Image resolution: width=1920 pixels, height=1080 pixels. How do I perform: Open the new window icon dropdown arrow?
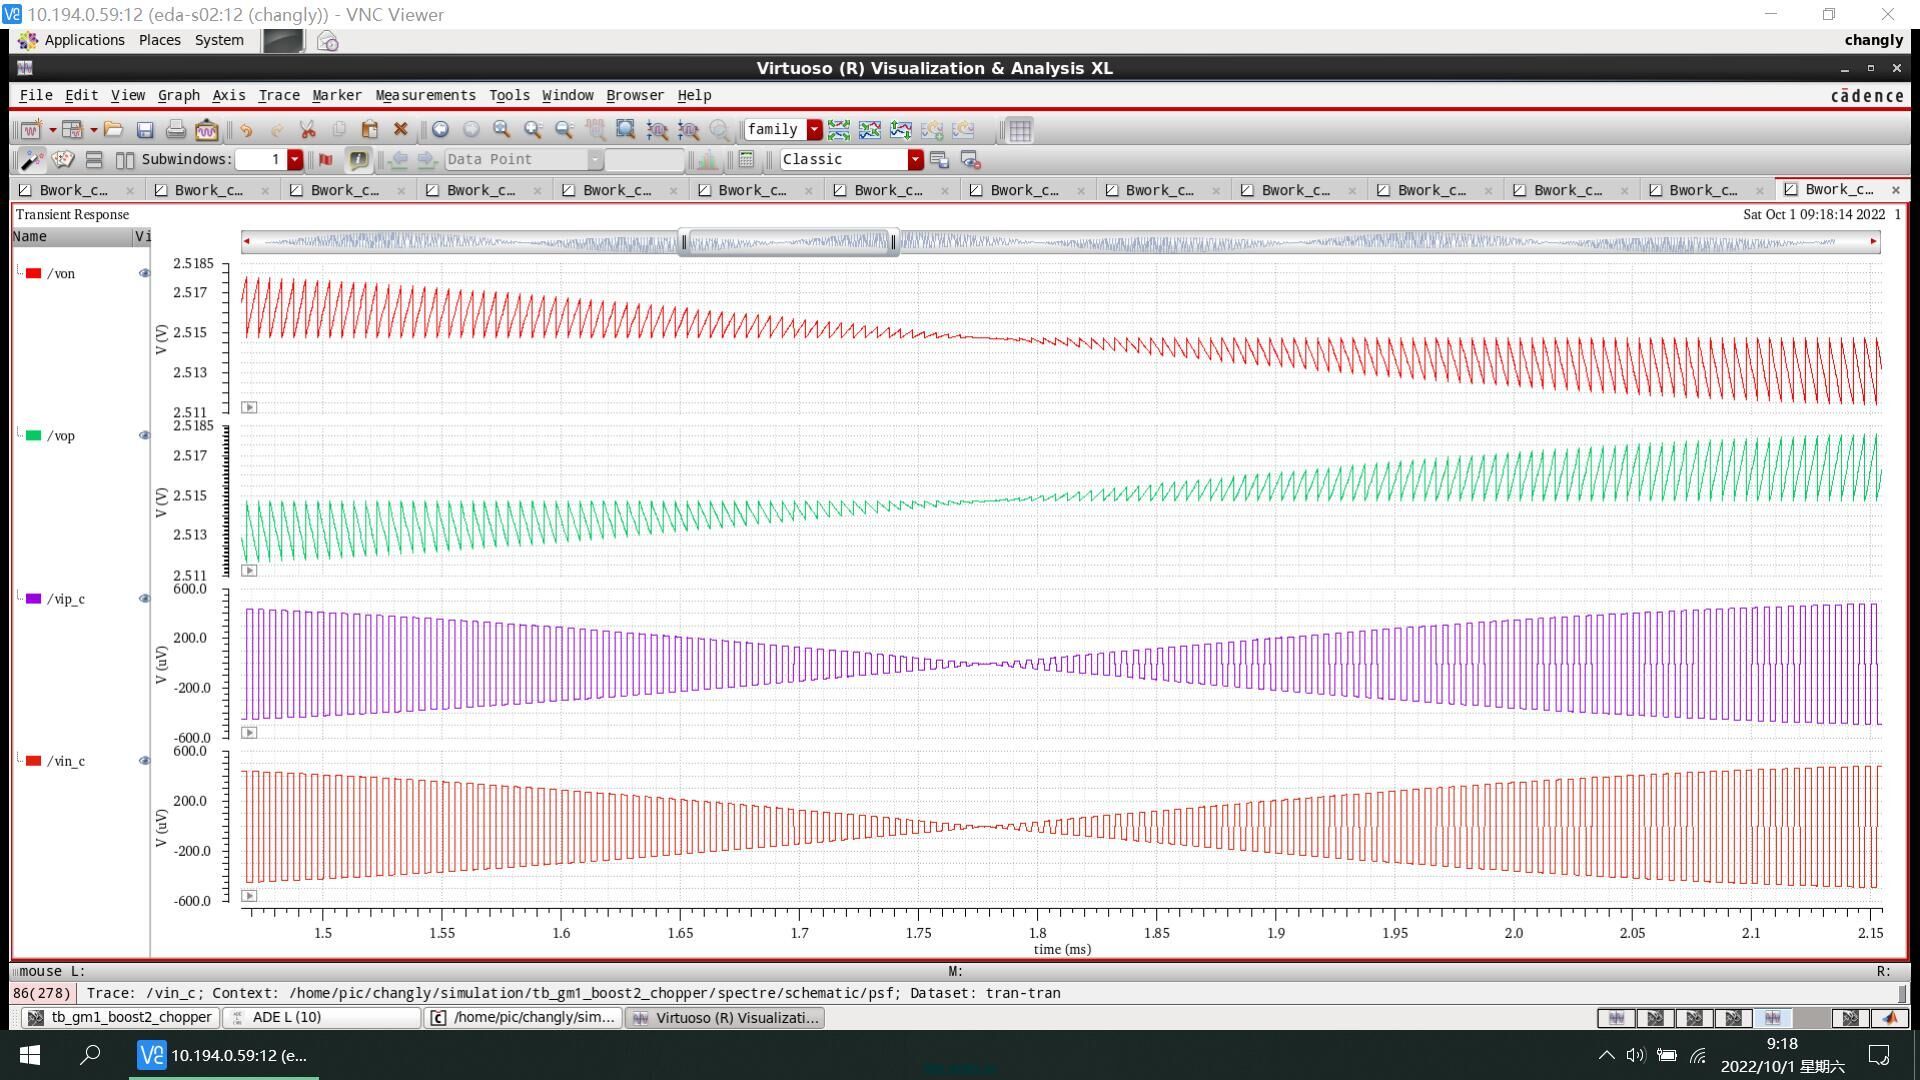tap(52, 130)
